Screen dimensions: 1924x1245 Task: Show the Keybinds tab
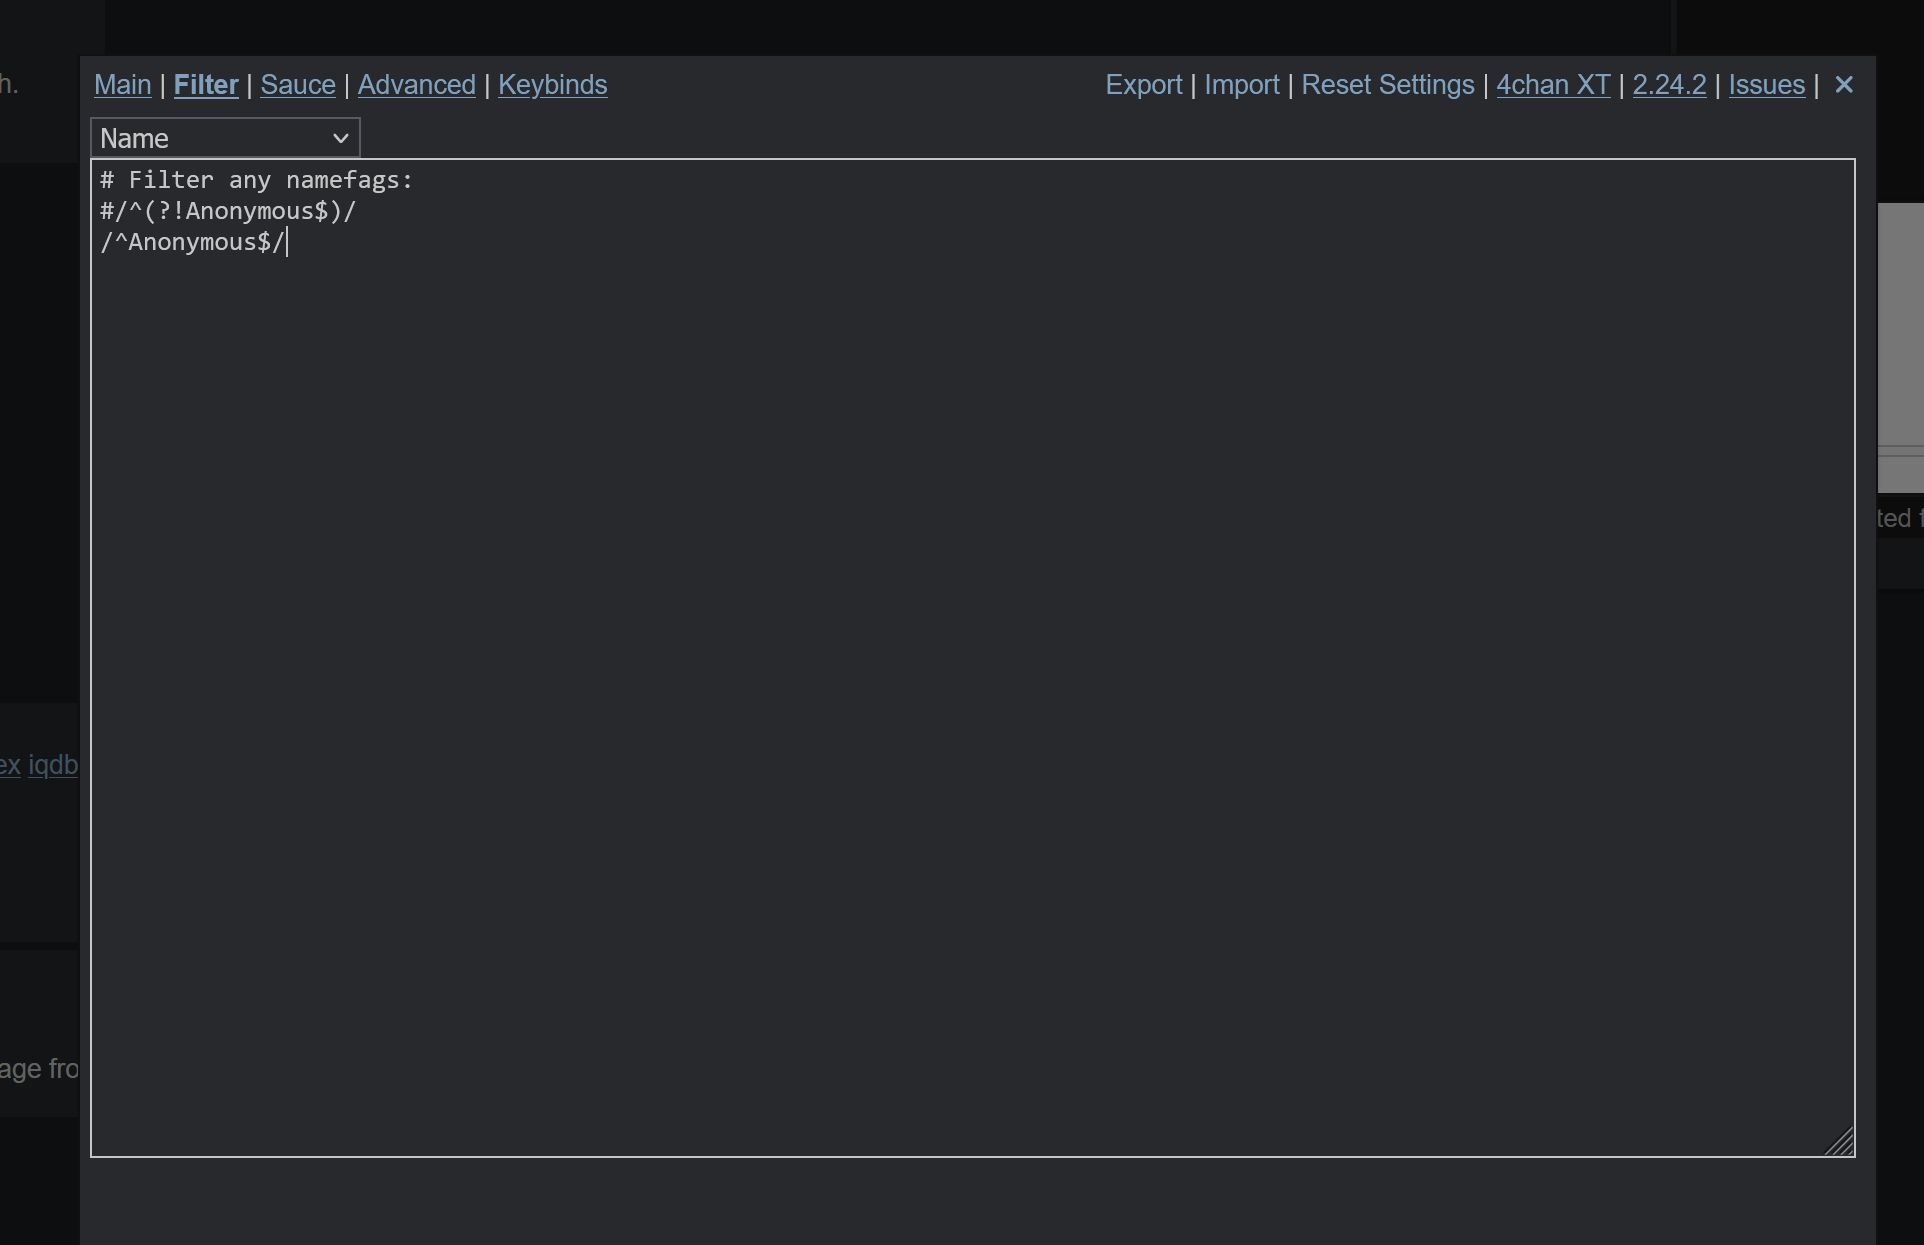point(552,85)
